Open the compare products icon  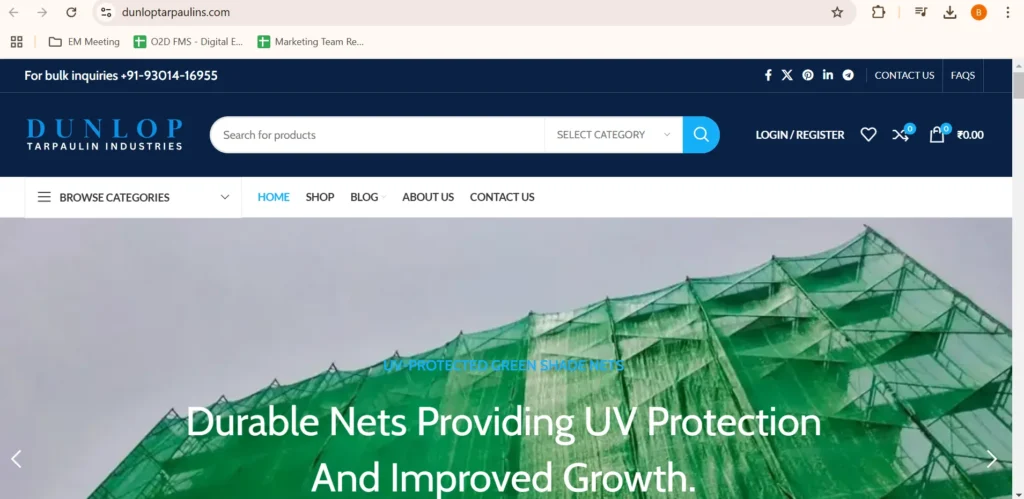[x=901, y=134]
